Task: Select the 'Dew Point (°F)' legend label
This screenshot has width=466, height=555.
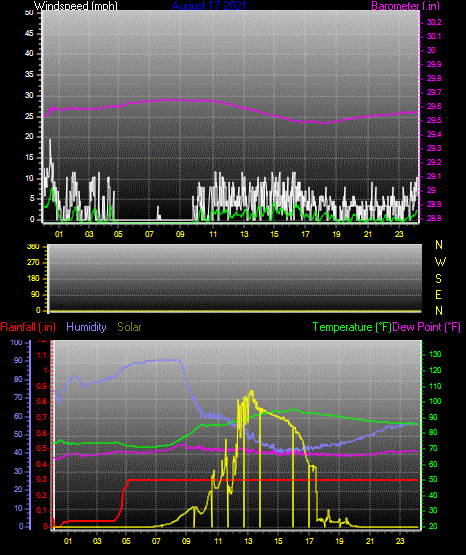Action: coord(427,327)
